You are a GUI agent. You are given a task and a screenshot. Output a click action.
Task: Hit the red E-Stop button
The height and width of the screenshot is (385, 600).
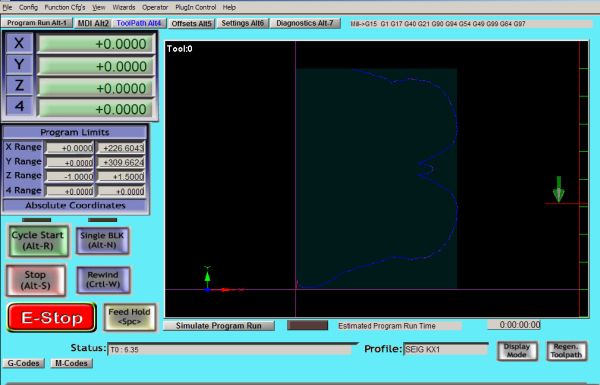tap(51, 318)
